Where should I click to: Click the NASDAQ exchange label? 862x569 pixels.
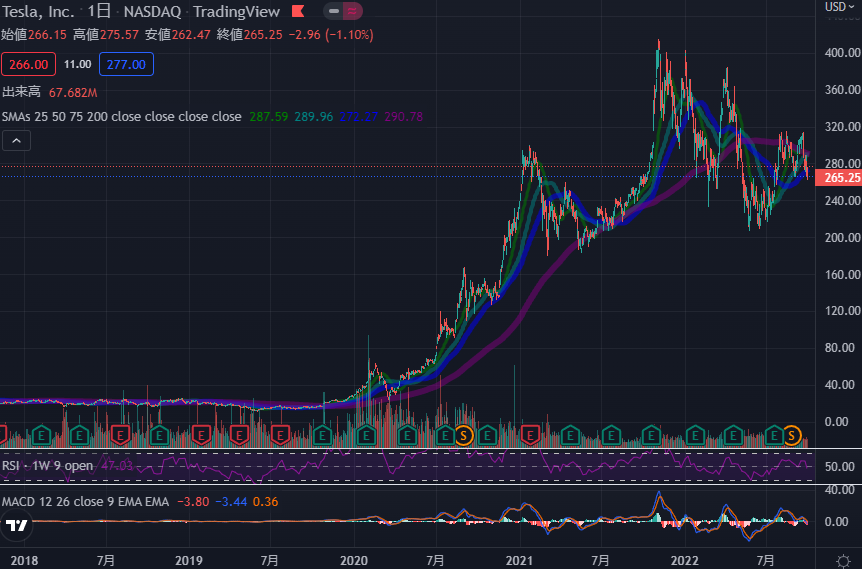coord(152,11)
